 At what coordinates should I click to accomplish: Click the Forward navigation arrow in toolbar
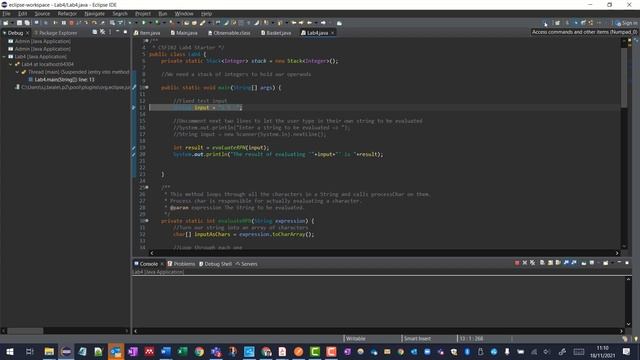323,23
